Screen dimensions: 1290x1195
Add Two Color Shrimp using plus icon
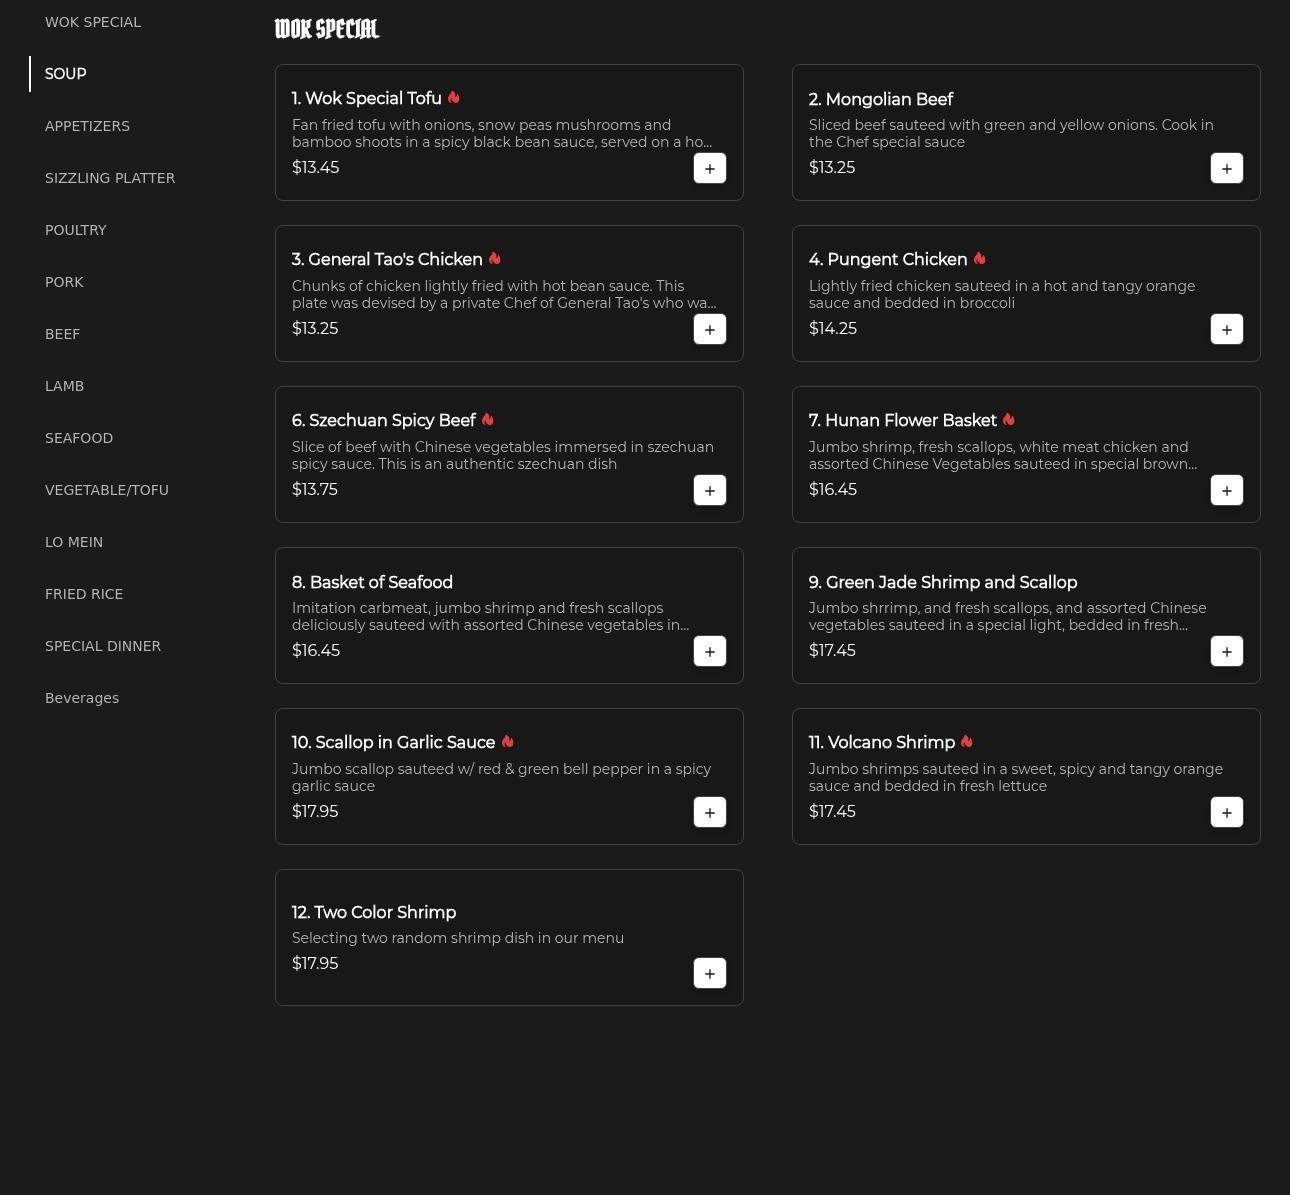point(709,974)
